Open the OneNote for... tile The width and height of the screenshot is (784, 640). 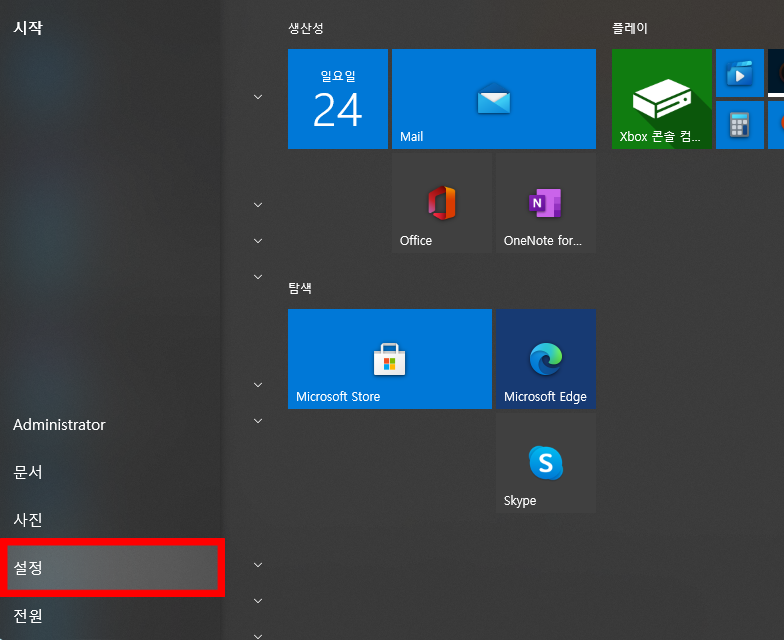[x=546, y=202]
